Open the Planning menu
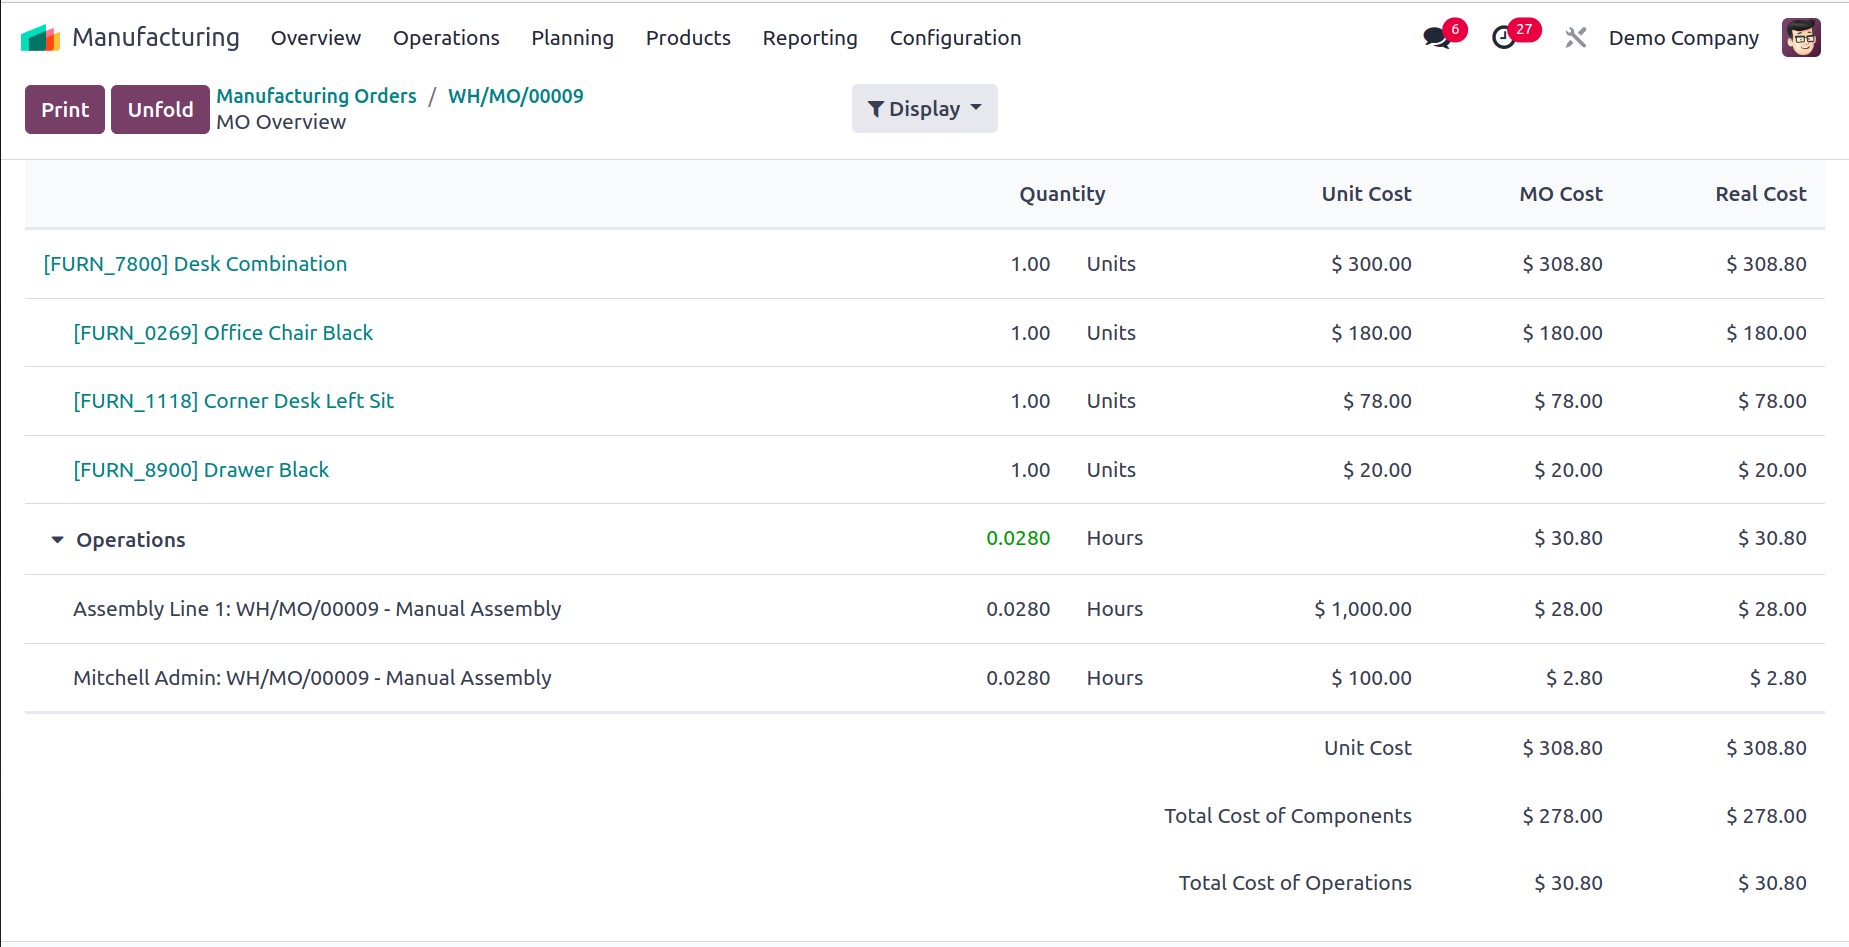 click(x=572, y=38)
